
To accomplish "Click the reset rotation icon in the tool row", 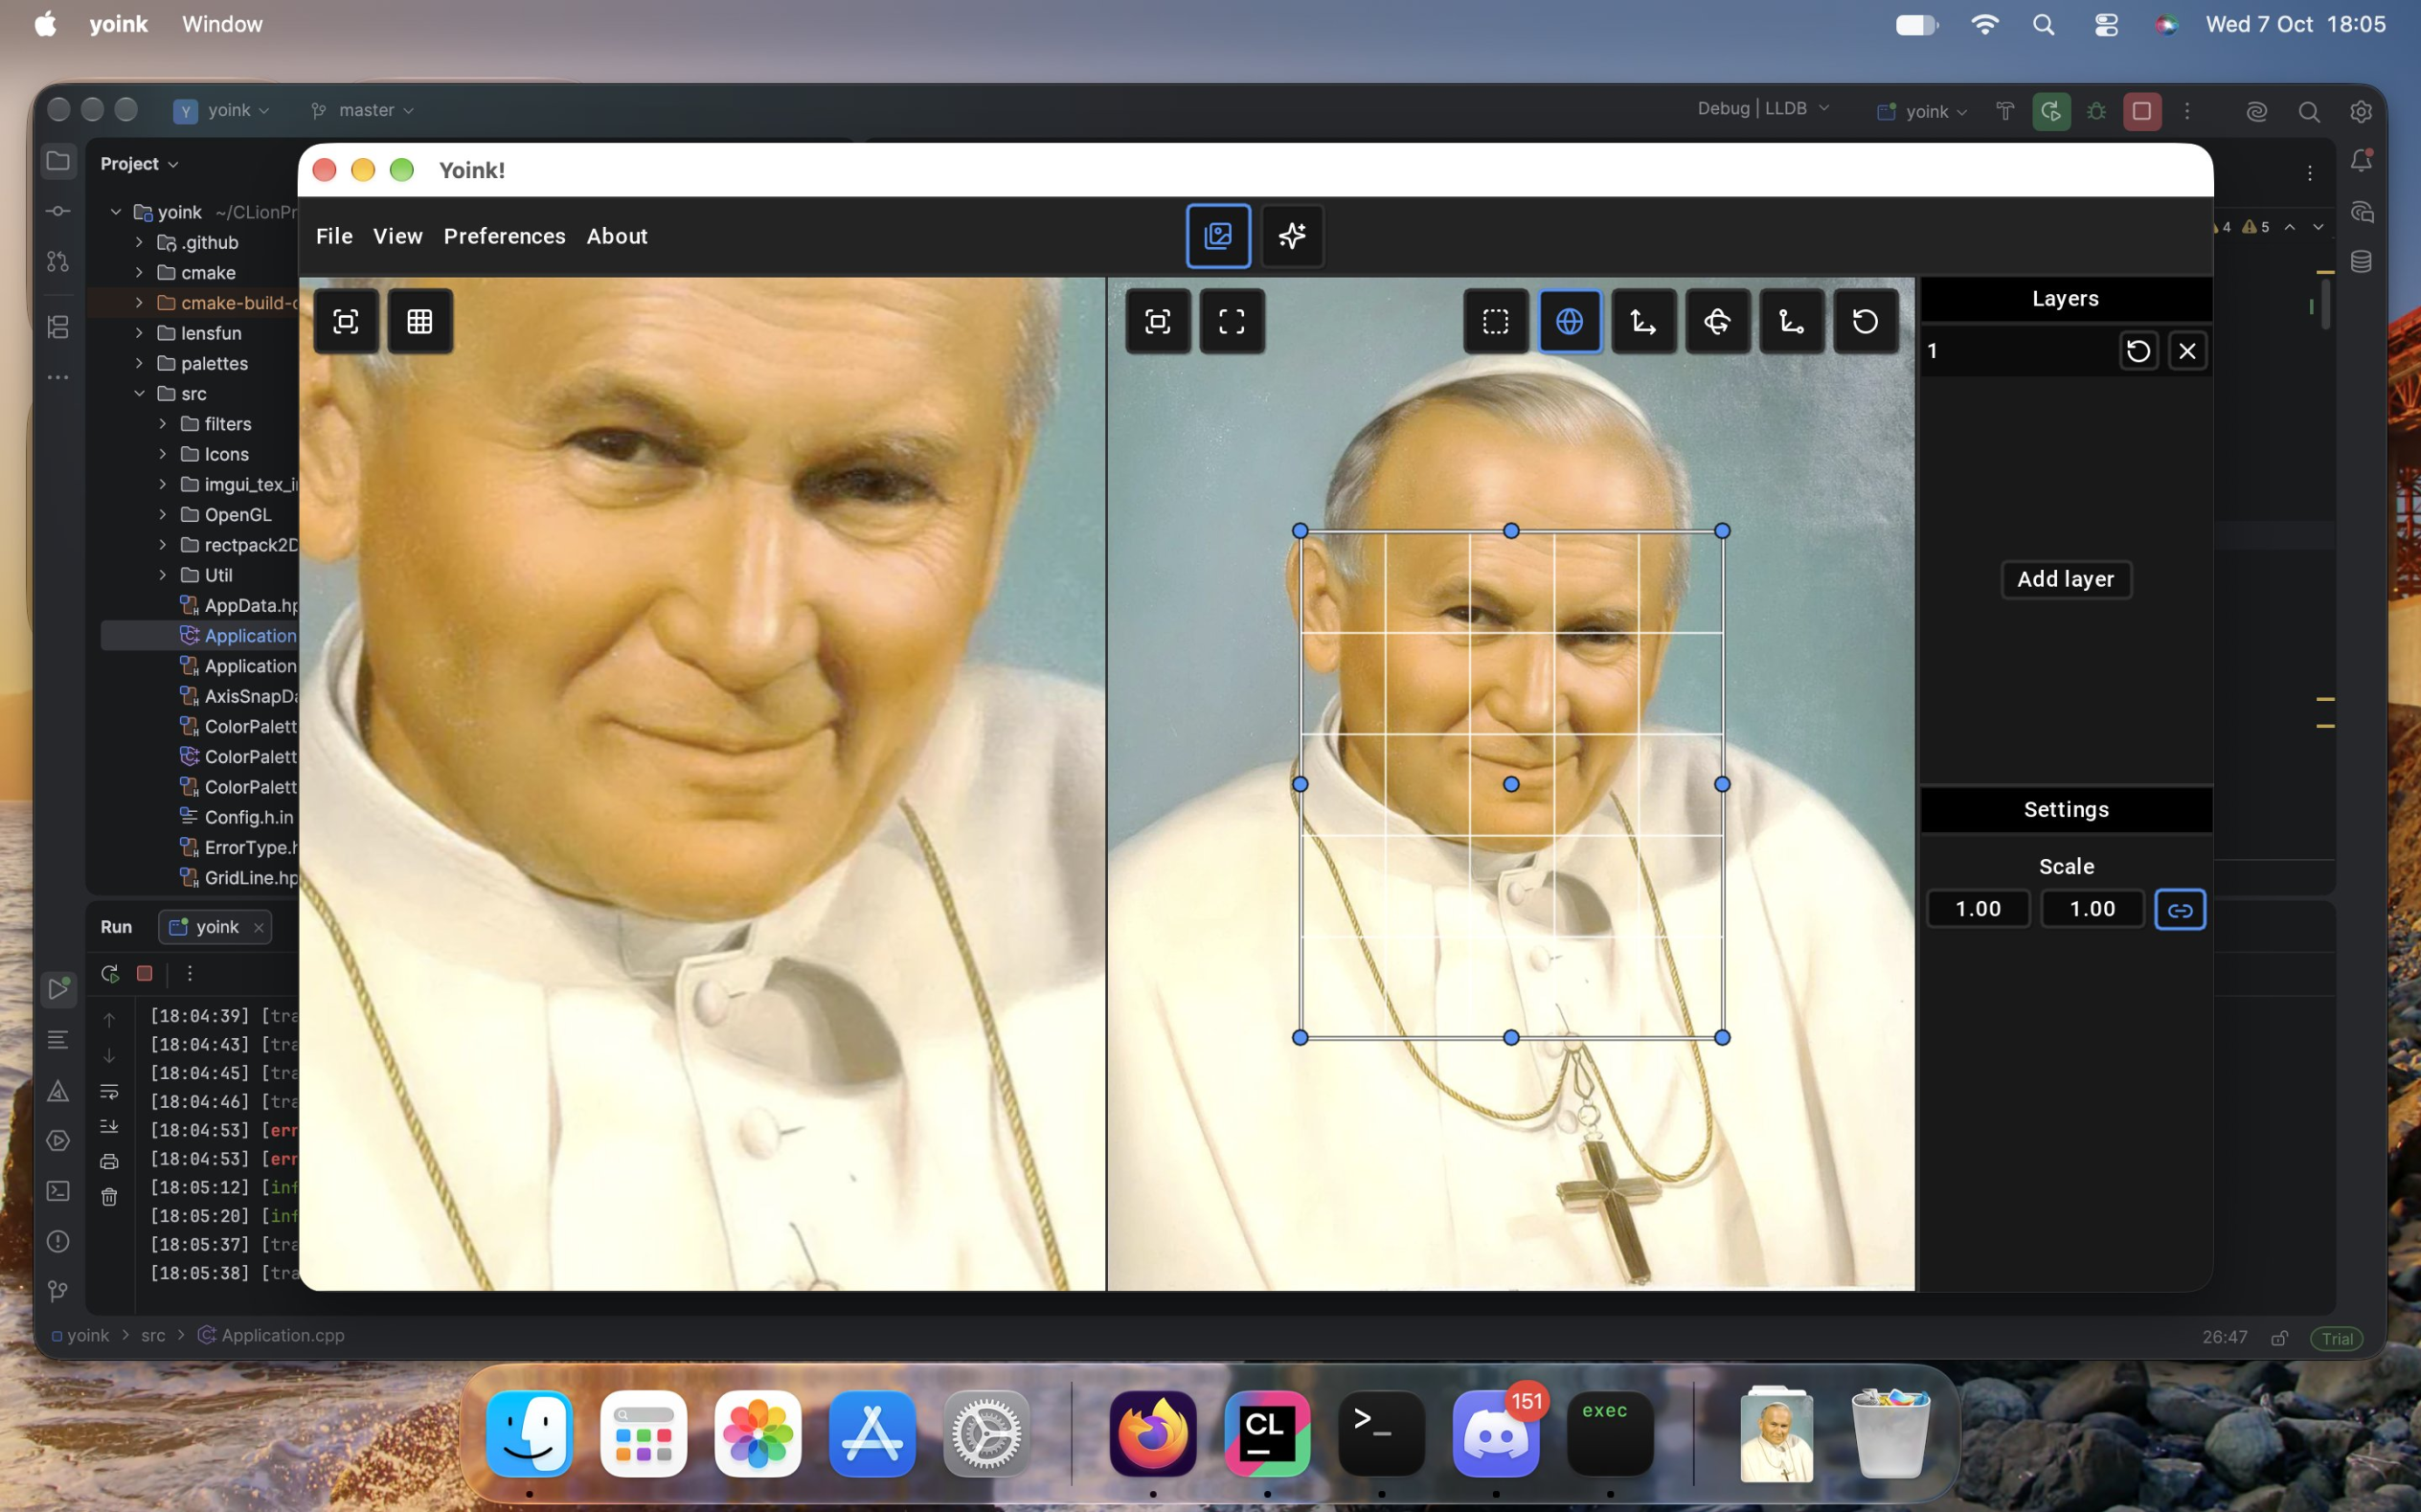I will click(x=1865, y=321).
